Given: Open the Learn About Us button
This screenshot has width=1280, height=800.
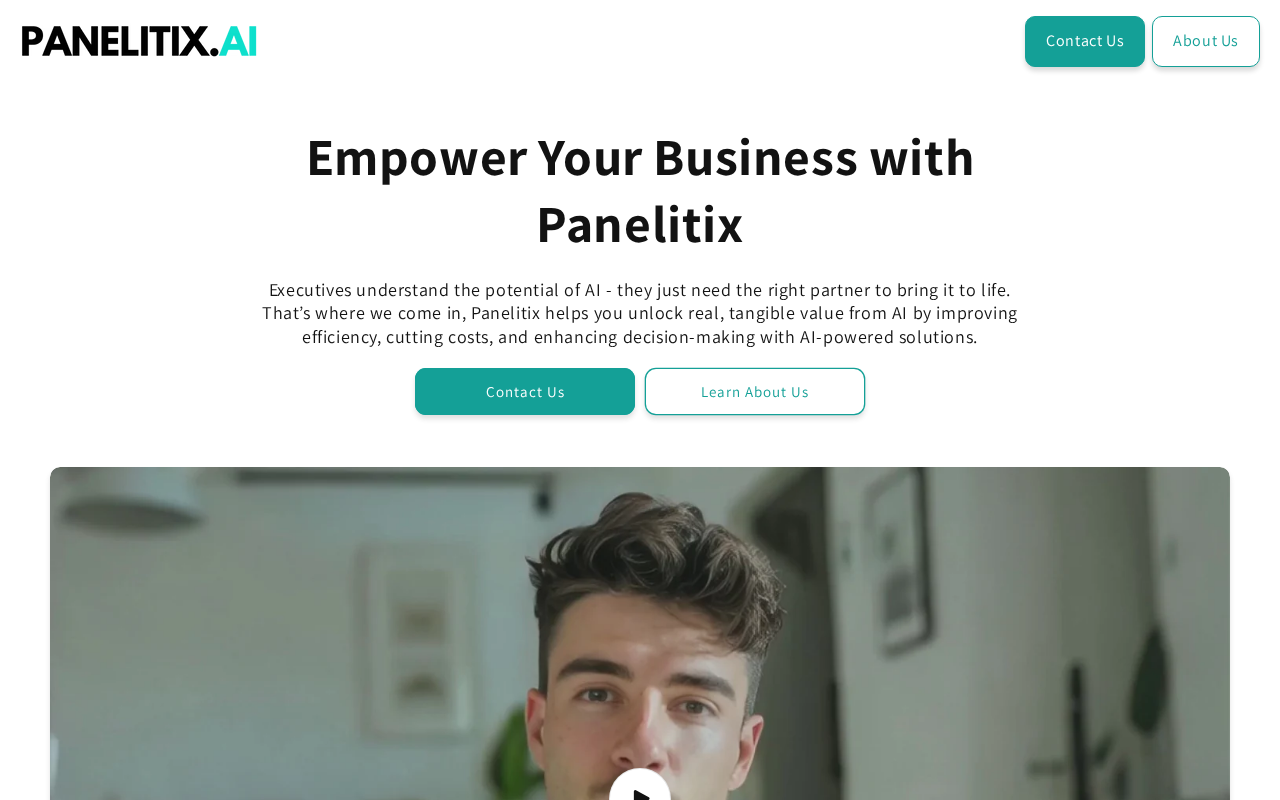Looking at the screenshot, I should coord(755,391).
